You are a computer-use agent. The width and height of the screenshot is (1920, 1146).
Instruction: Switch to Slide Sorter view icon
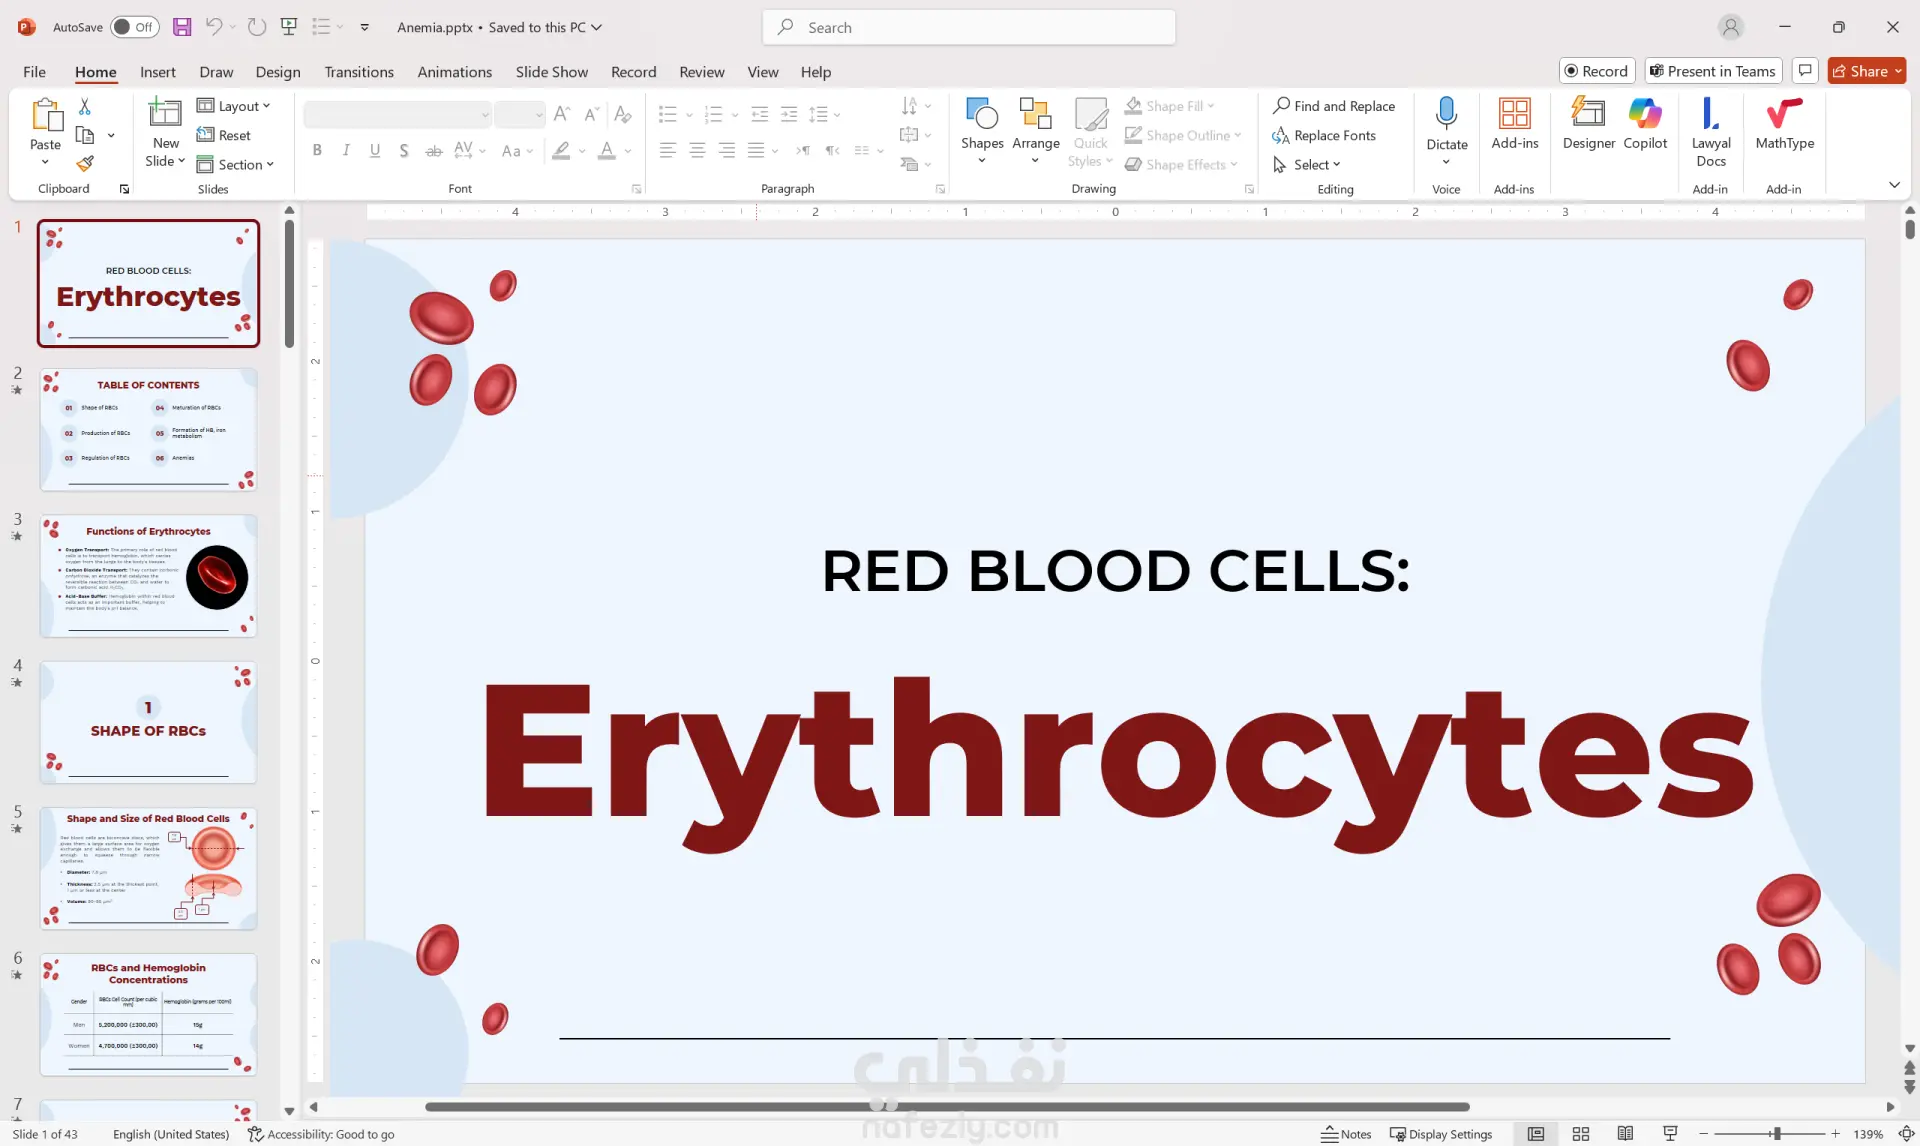[1581, 1134]
